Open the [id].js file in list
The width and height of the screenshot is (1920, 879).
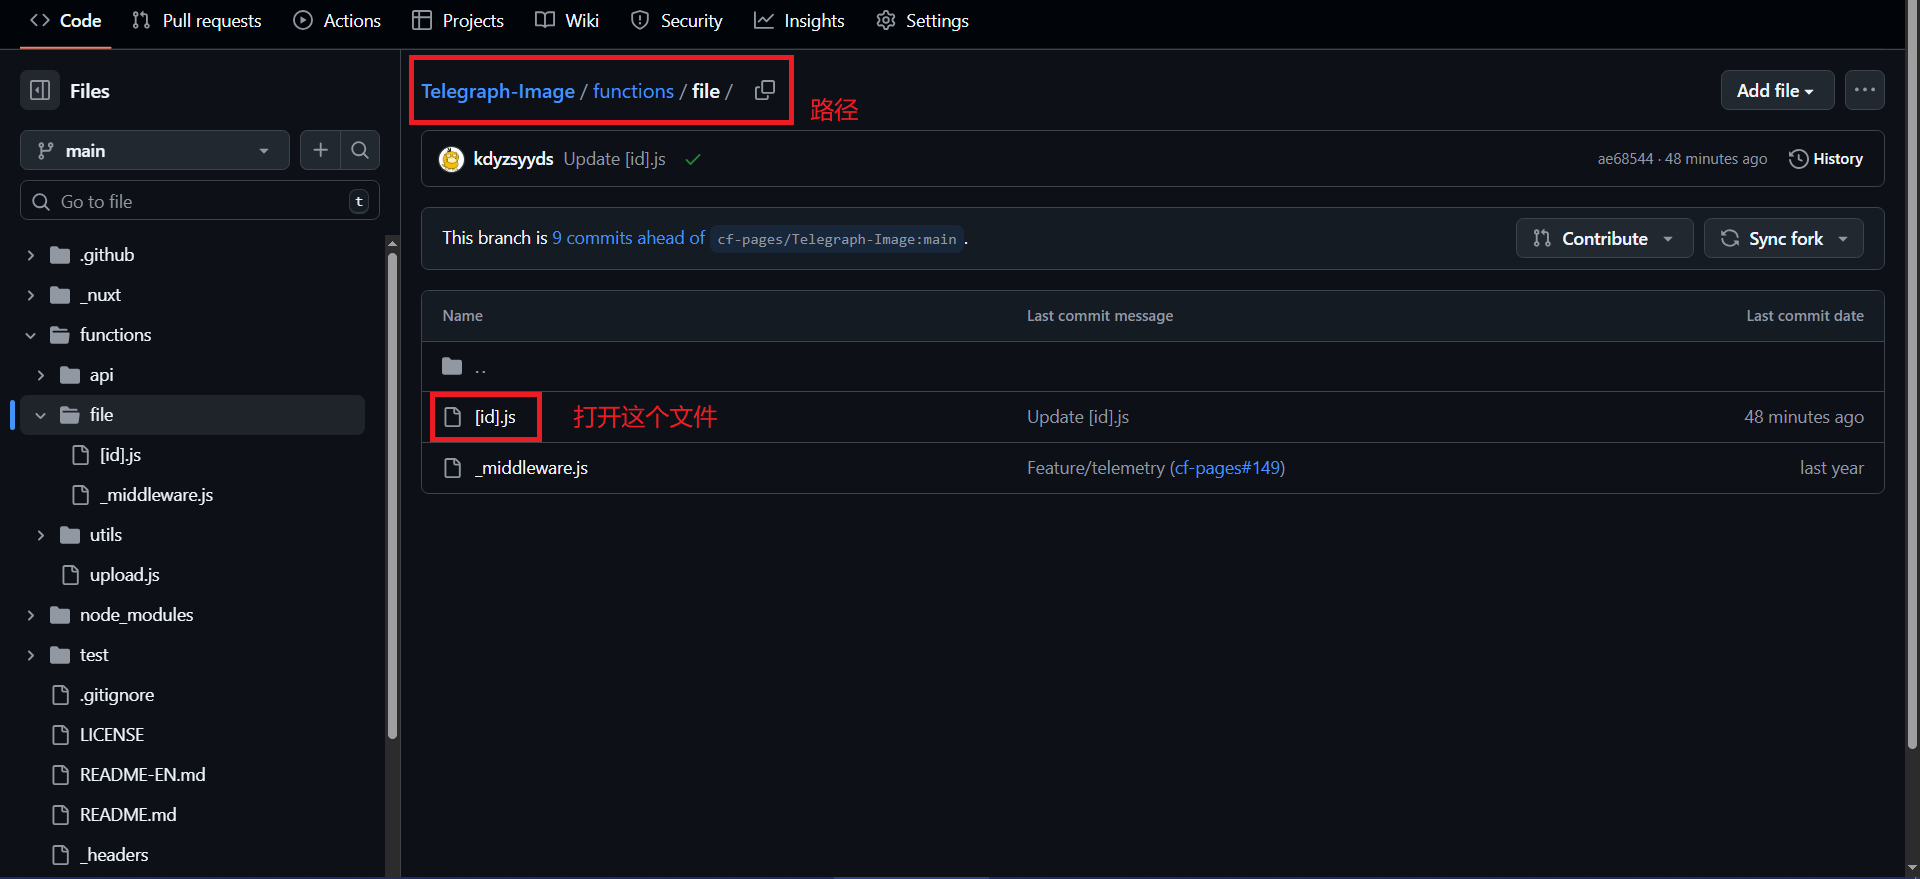click(495, 417)
